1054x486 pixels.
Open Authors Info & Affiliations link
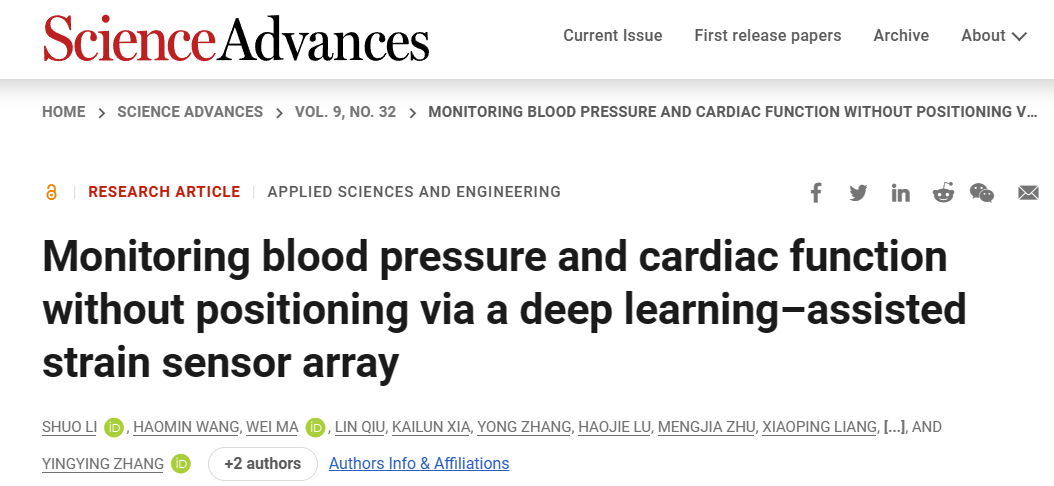[x=419, y=464]
